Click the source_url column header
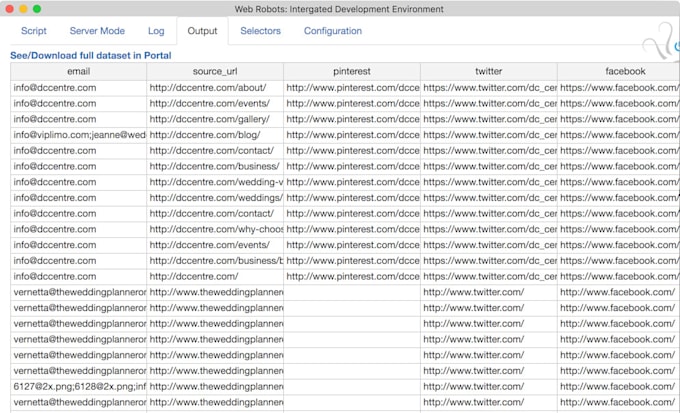The image size is (680, 413). 215,71
